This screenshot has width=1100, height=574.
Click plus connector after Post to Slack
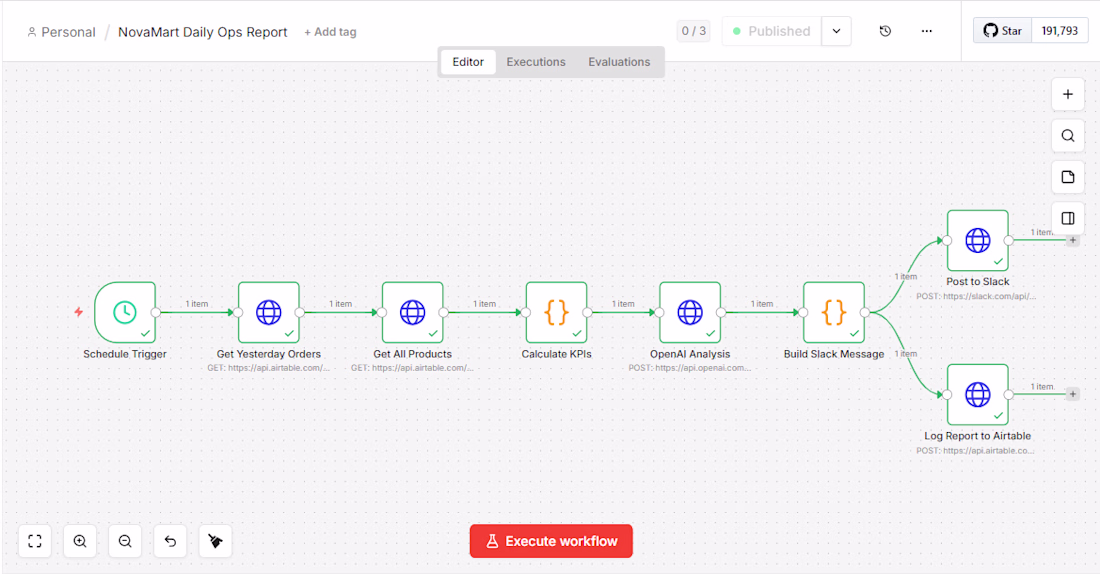click(x=1073, y=240)
